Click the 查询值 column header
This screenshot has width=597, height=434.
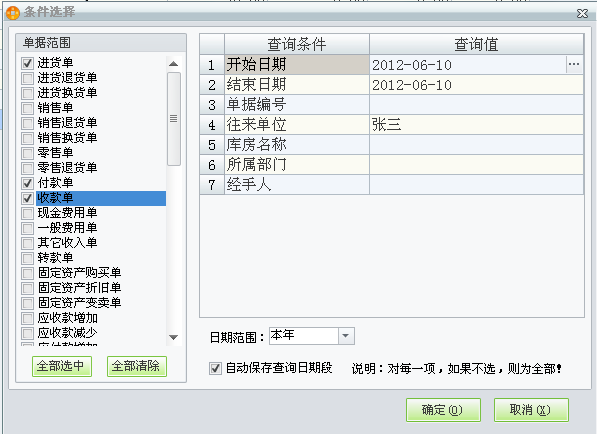[x=476, y=44]
